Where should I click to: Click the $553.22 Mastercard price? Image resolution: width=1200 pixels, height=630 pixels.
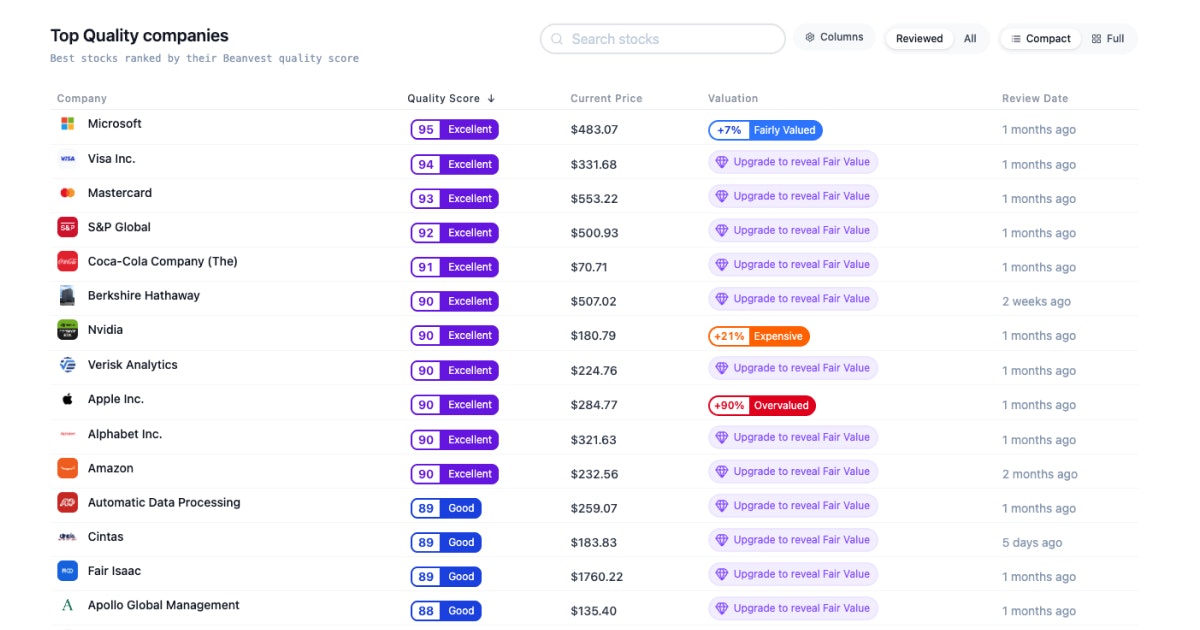[594, 199]
